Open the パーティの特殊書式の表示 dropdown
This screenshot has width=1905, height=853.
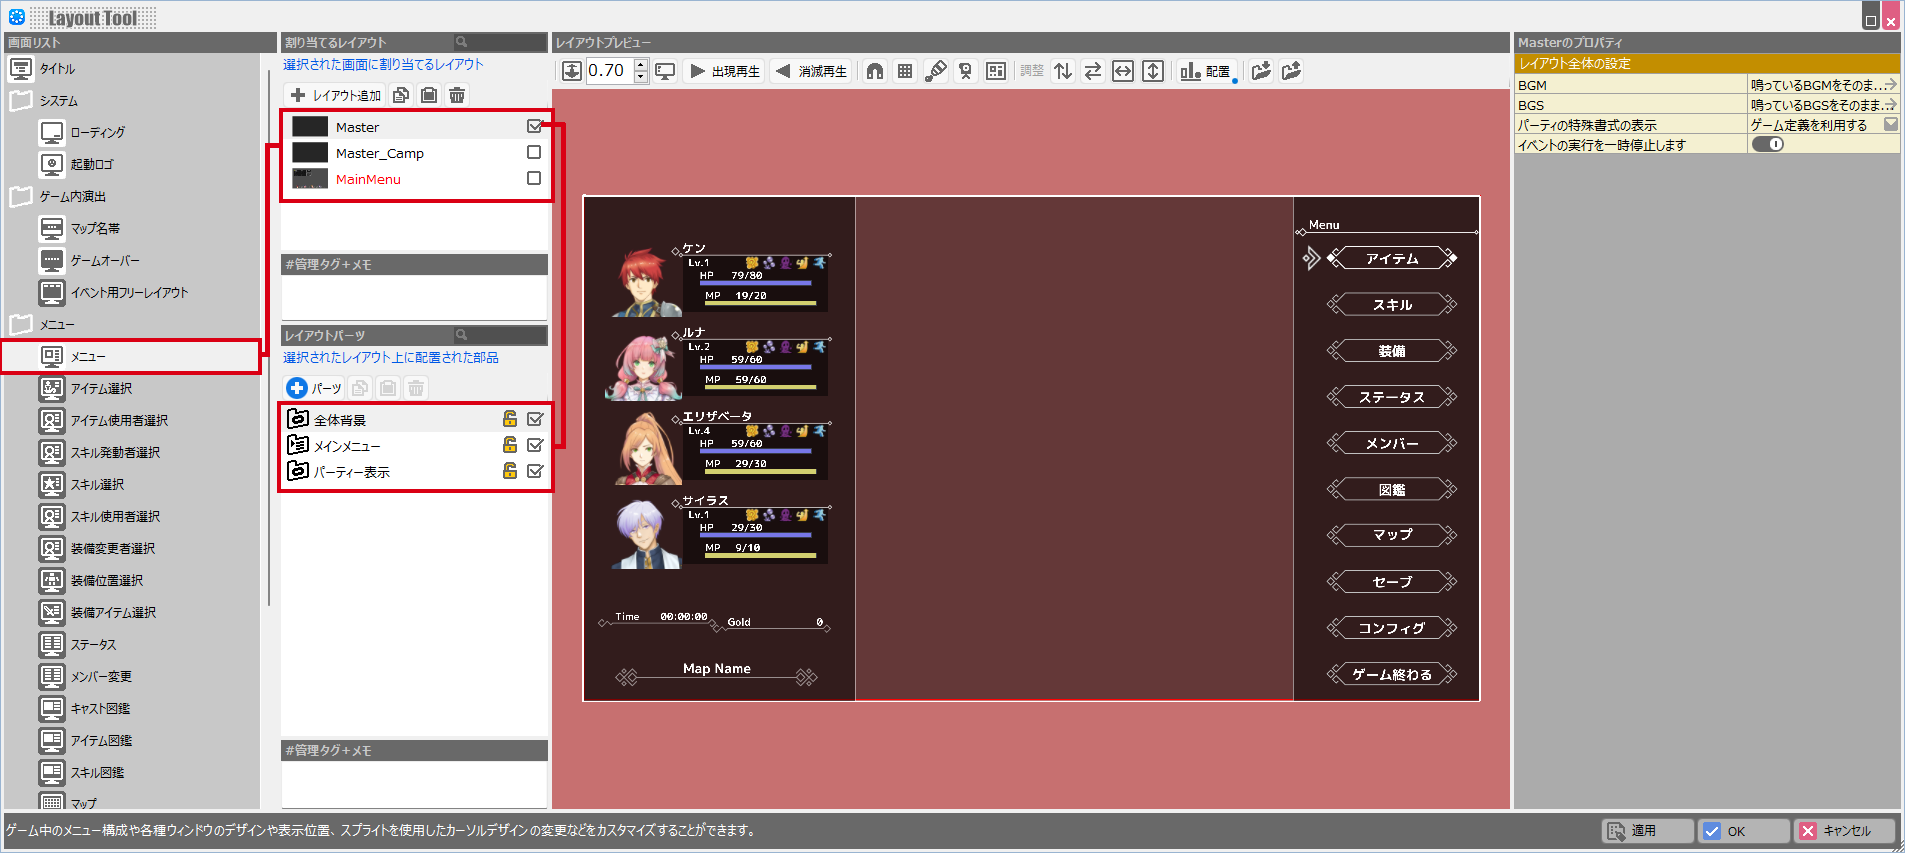point(1890,125)
